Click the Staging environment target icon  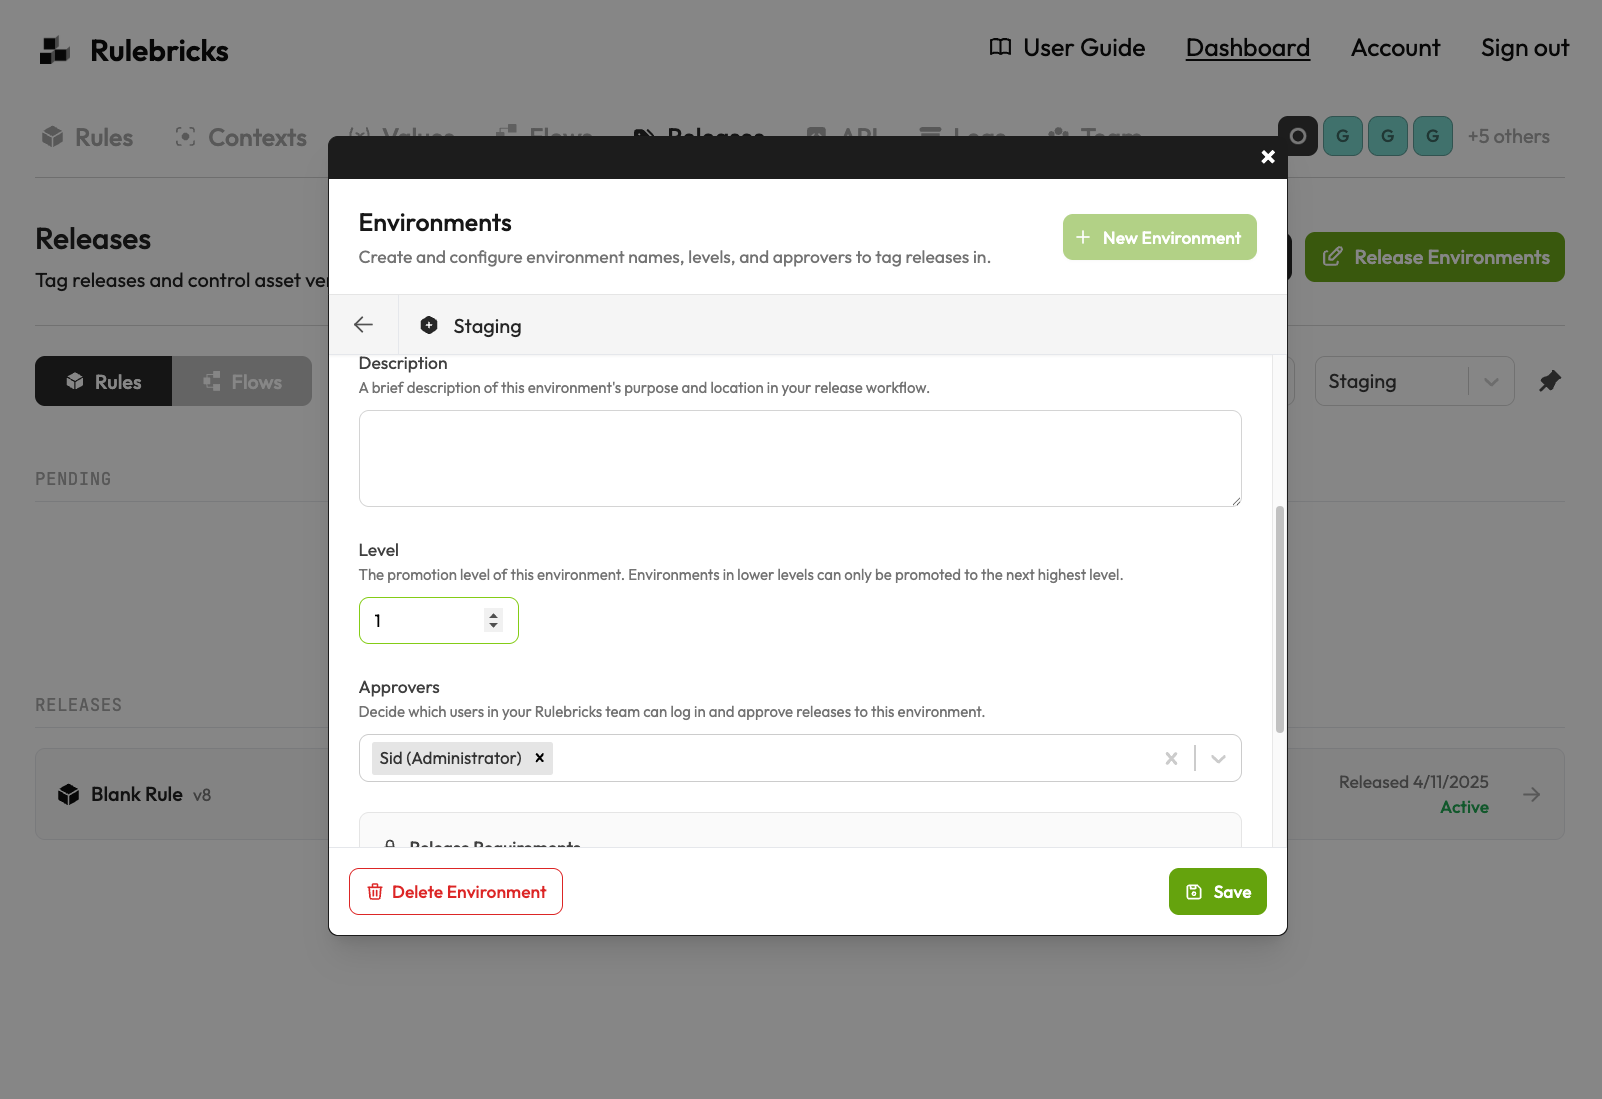[x=429, y=324]
